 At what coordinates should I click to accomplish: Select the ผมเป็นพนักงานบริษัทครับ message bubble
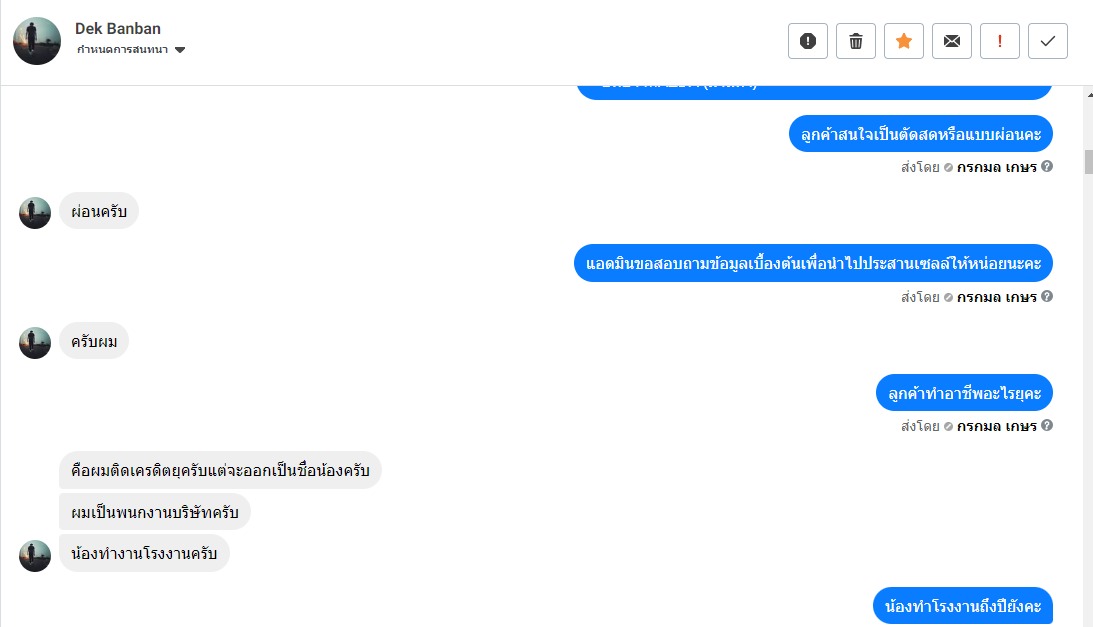pos(154,512)
